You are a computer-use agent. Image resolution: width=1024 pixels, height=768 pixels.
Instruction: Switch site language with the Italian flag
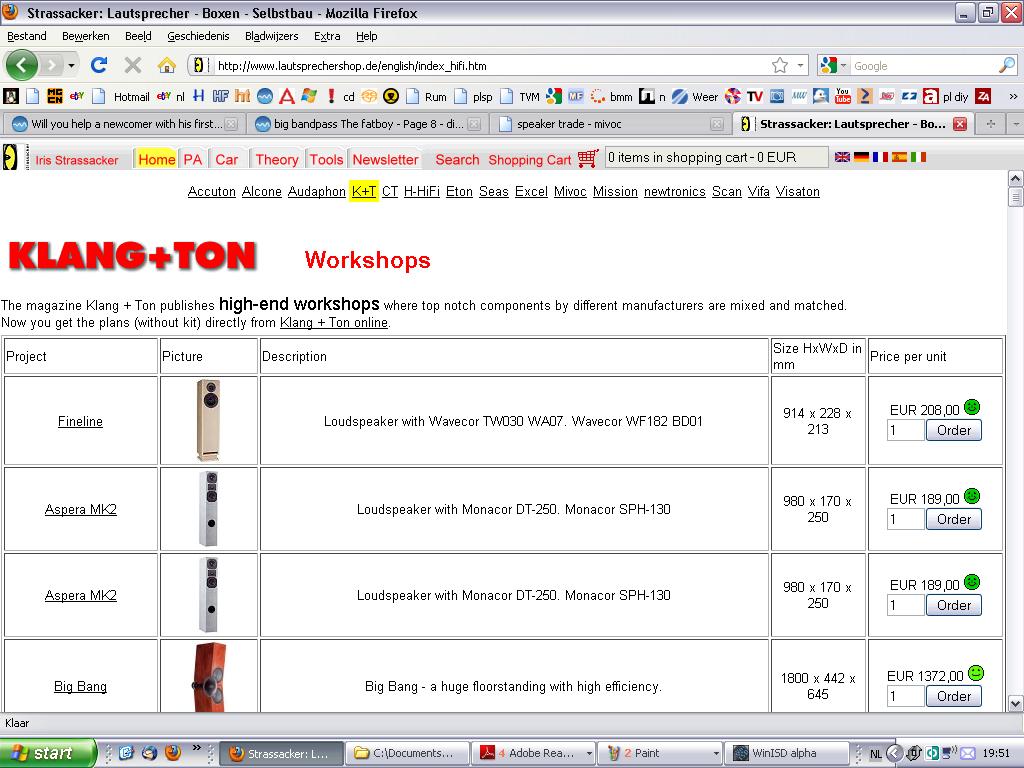point(918,157)
